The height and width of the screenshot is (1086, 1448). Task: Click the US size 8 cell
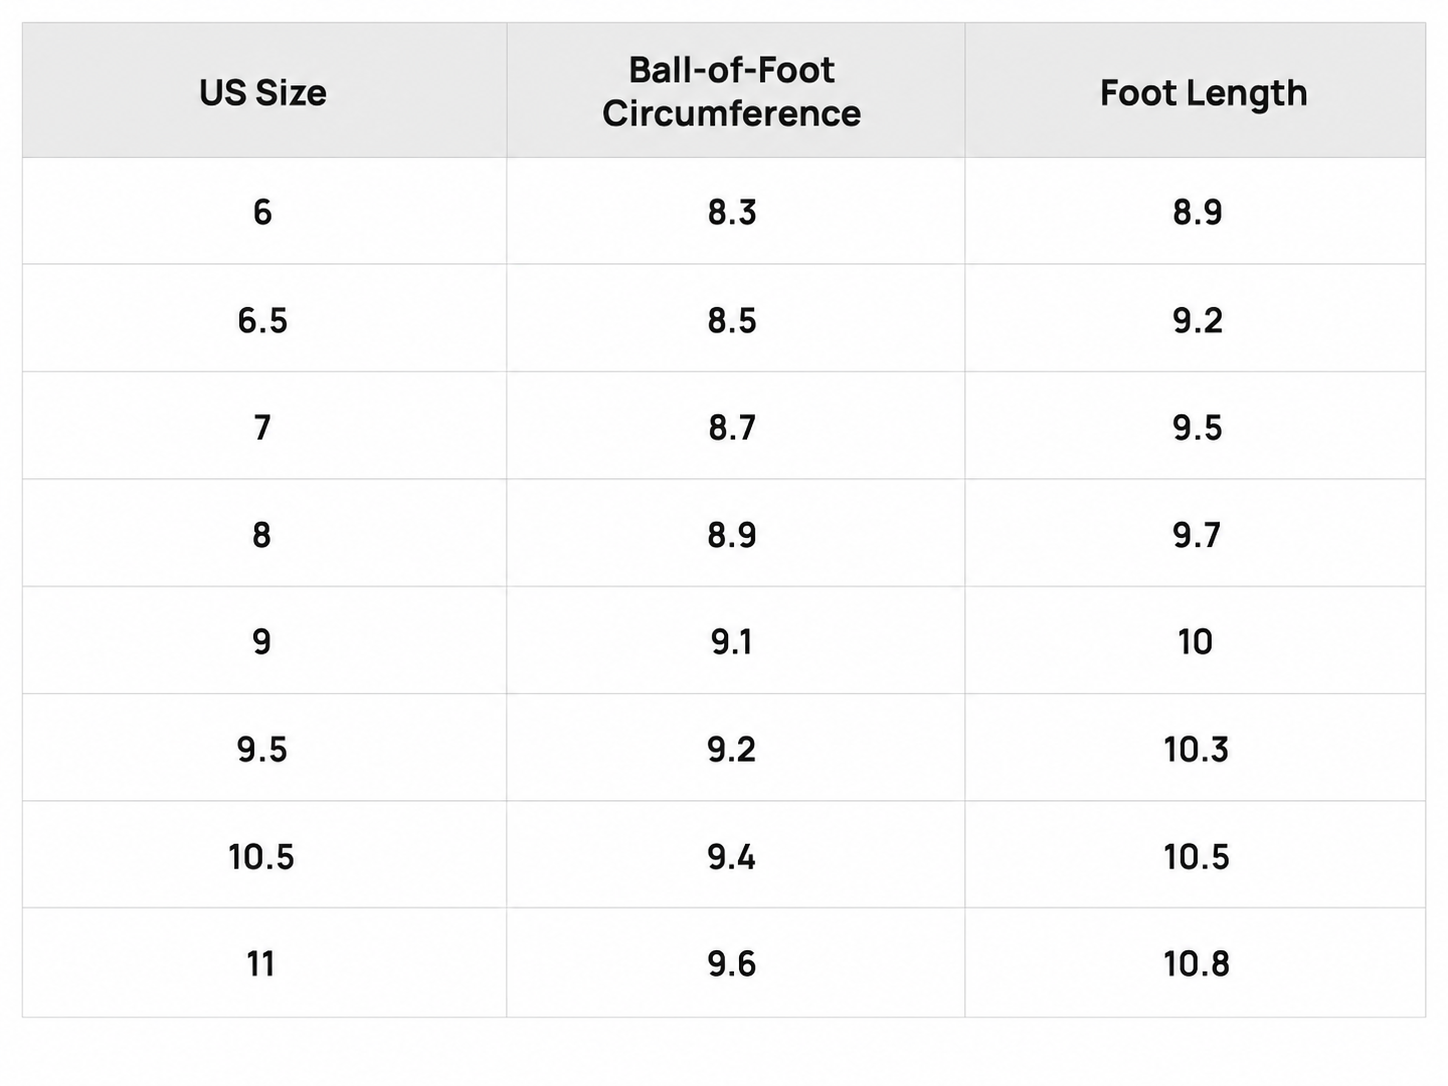[x=262, y=535]
